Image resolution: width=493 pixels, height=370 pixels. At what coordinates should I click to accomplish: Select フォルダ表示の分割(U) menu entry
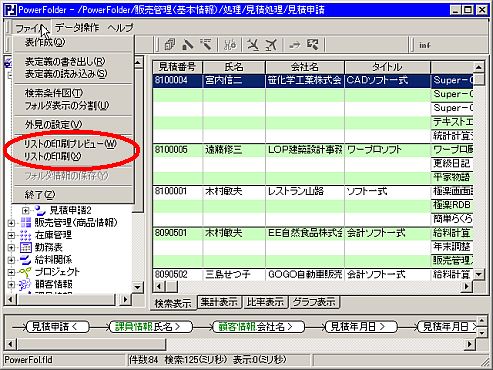click(x=73, y=106)
